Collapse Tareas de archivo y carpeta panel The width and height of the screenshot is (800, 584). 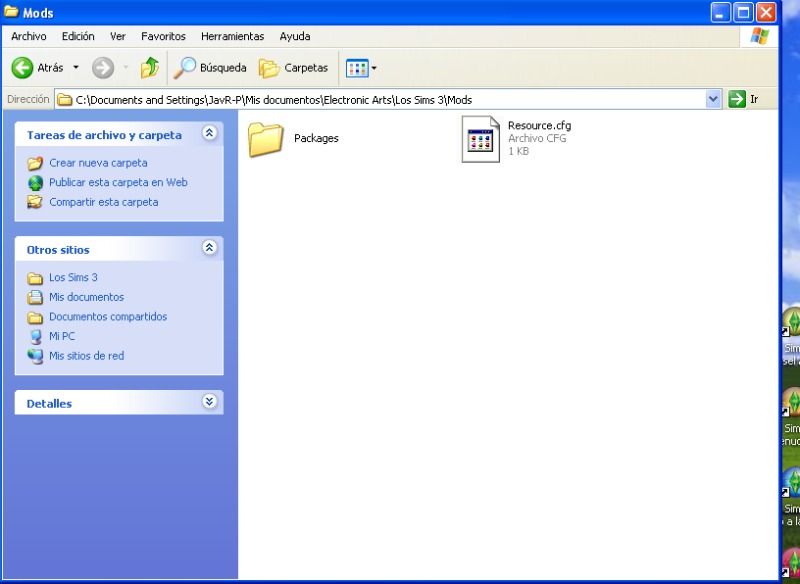point(209,133)
